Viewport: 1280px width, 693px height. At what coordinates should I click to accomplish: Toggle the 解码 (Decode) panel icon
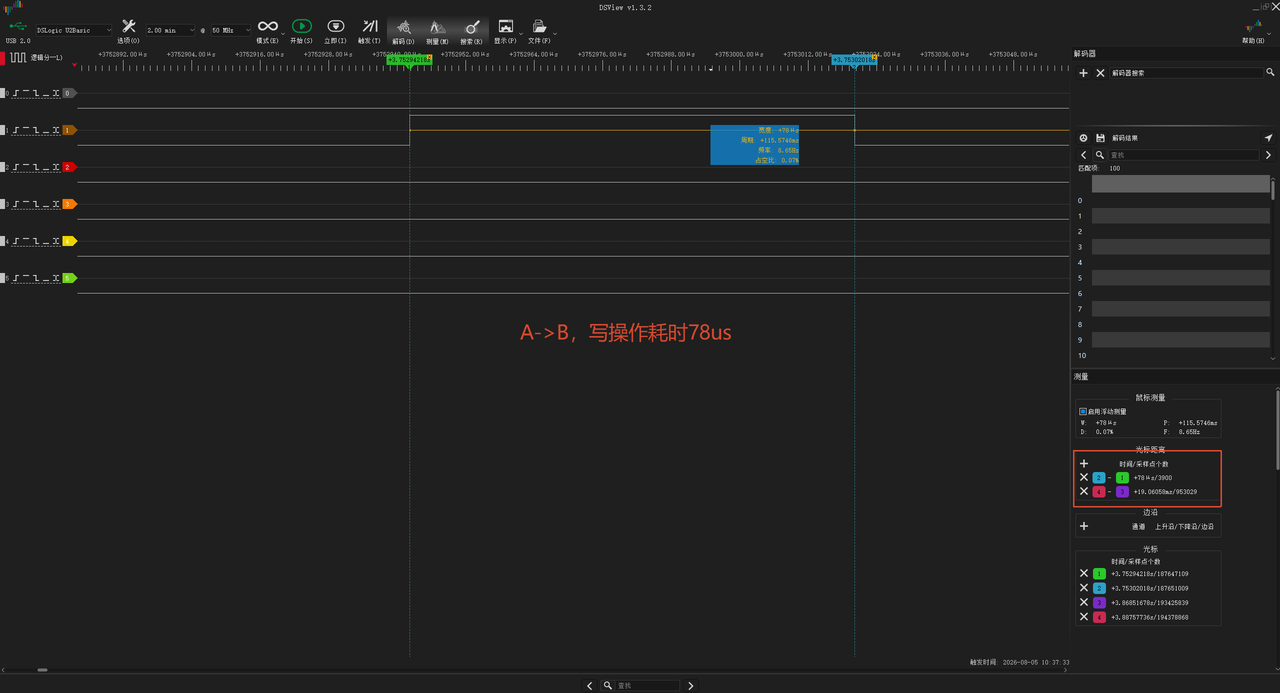point(404,26)
